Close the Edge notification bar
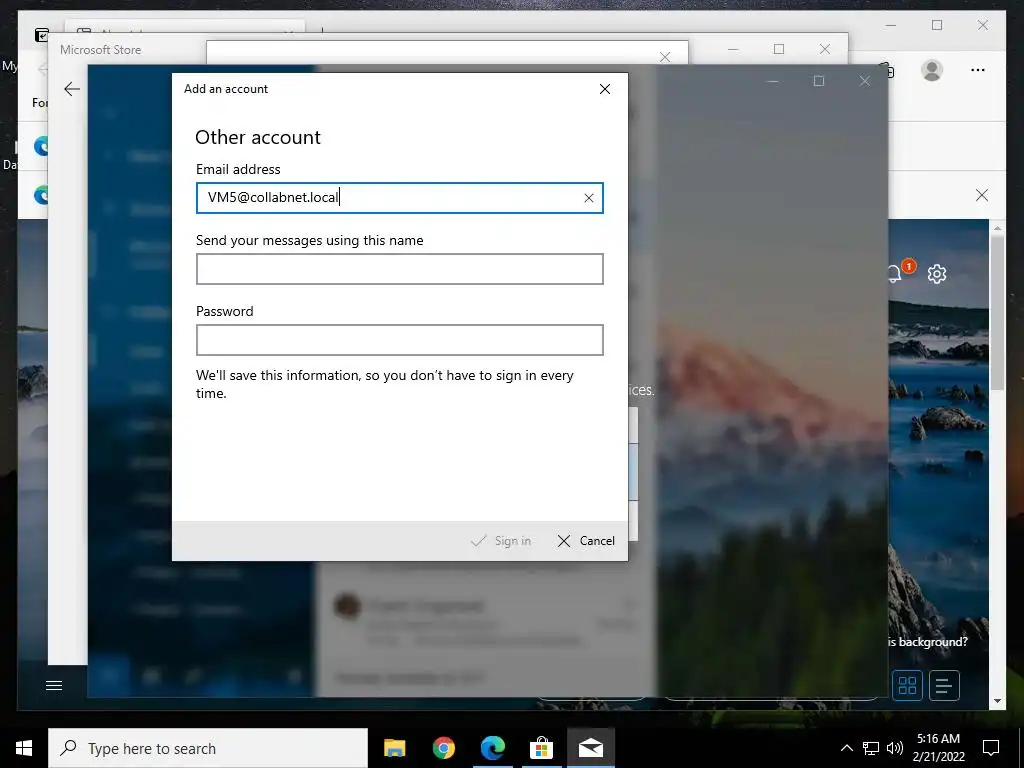Image resolution: width=1024 pixels, height=768 pixels. pos(982,195)
